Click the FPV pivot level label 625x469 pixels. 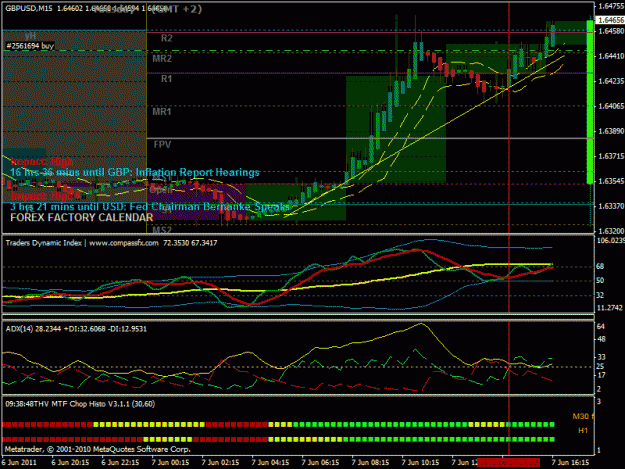[x=162, y=145]
